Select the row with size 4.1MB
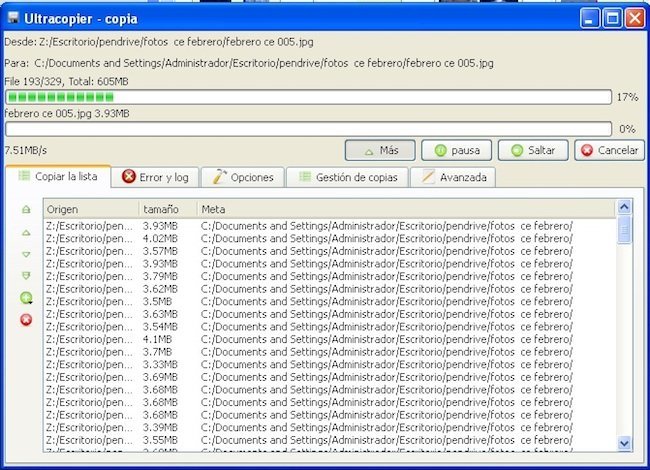650x470 pixels. [330, 339]
